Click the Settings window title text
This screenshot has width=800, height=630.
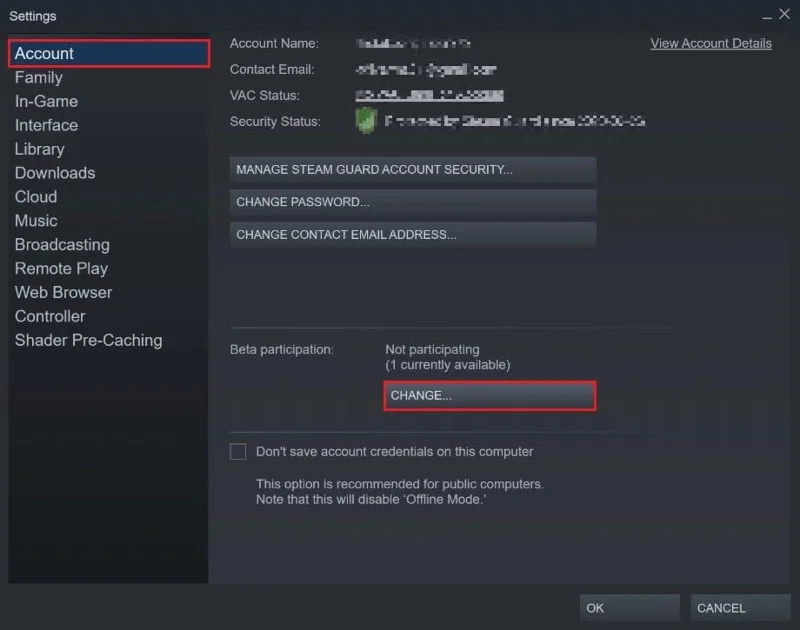coord(33,16)
